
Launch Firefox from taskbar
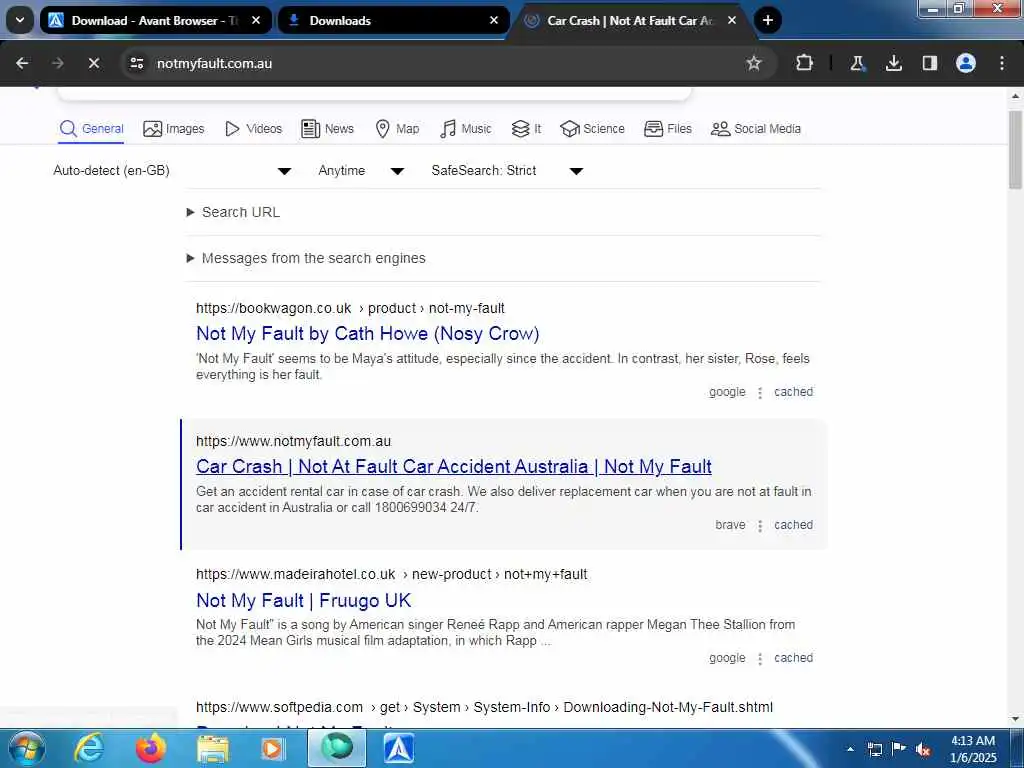coord(150,748)
